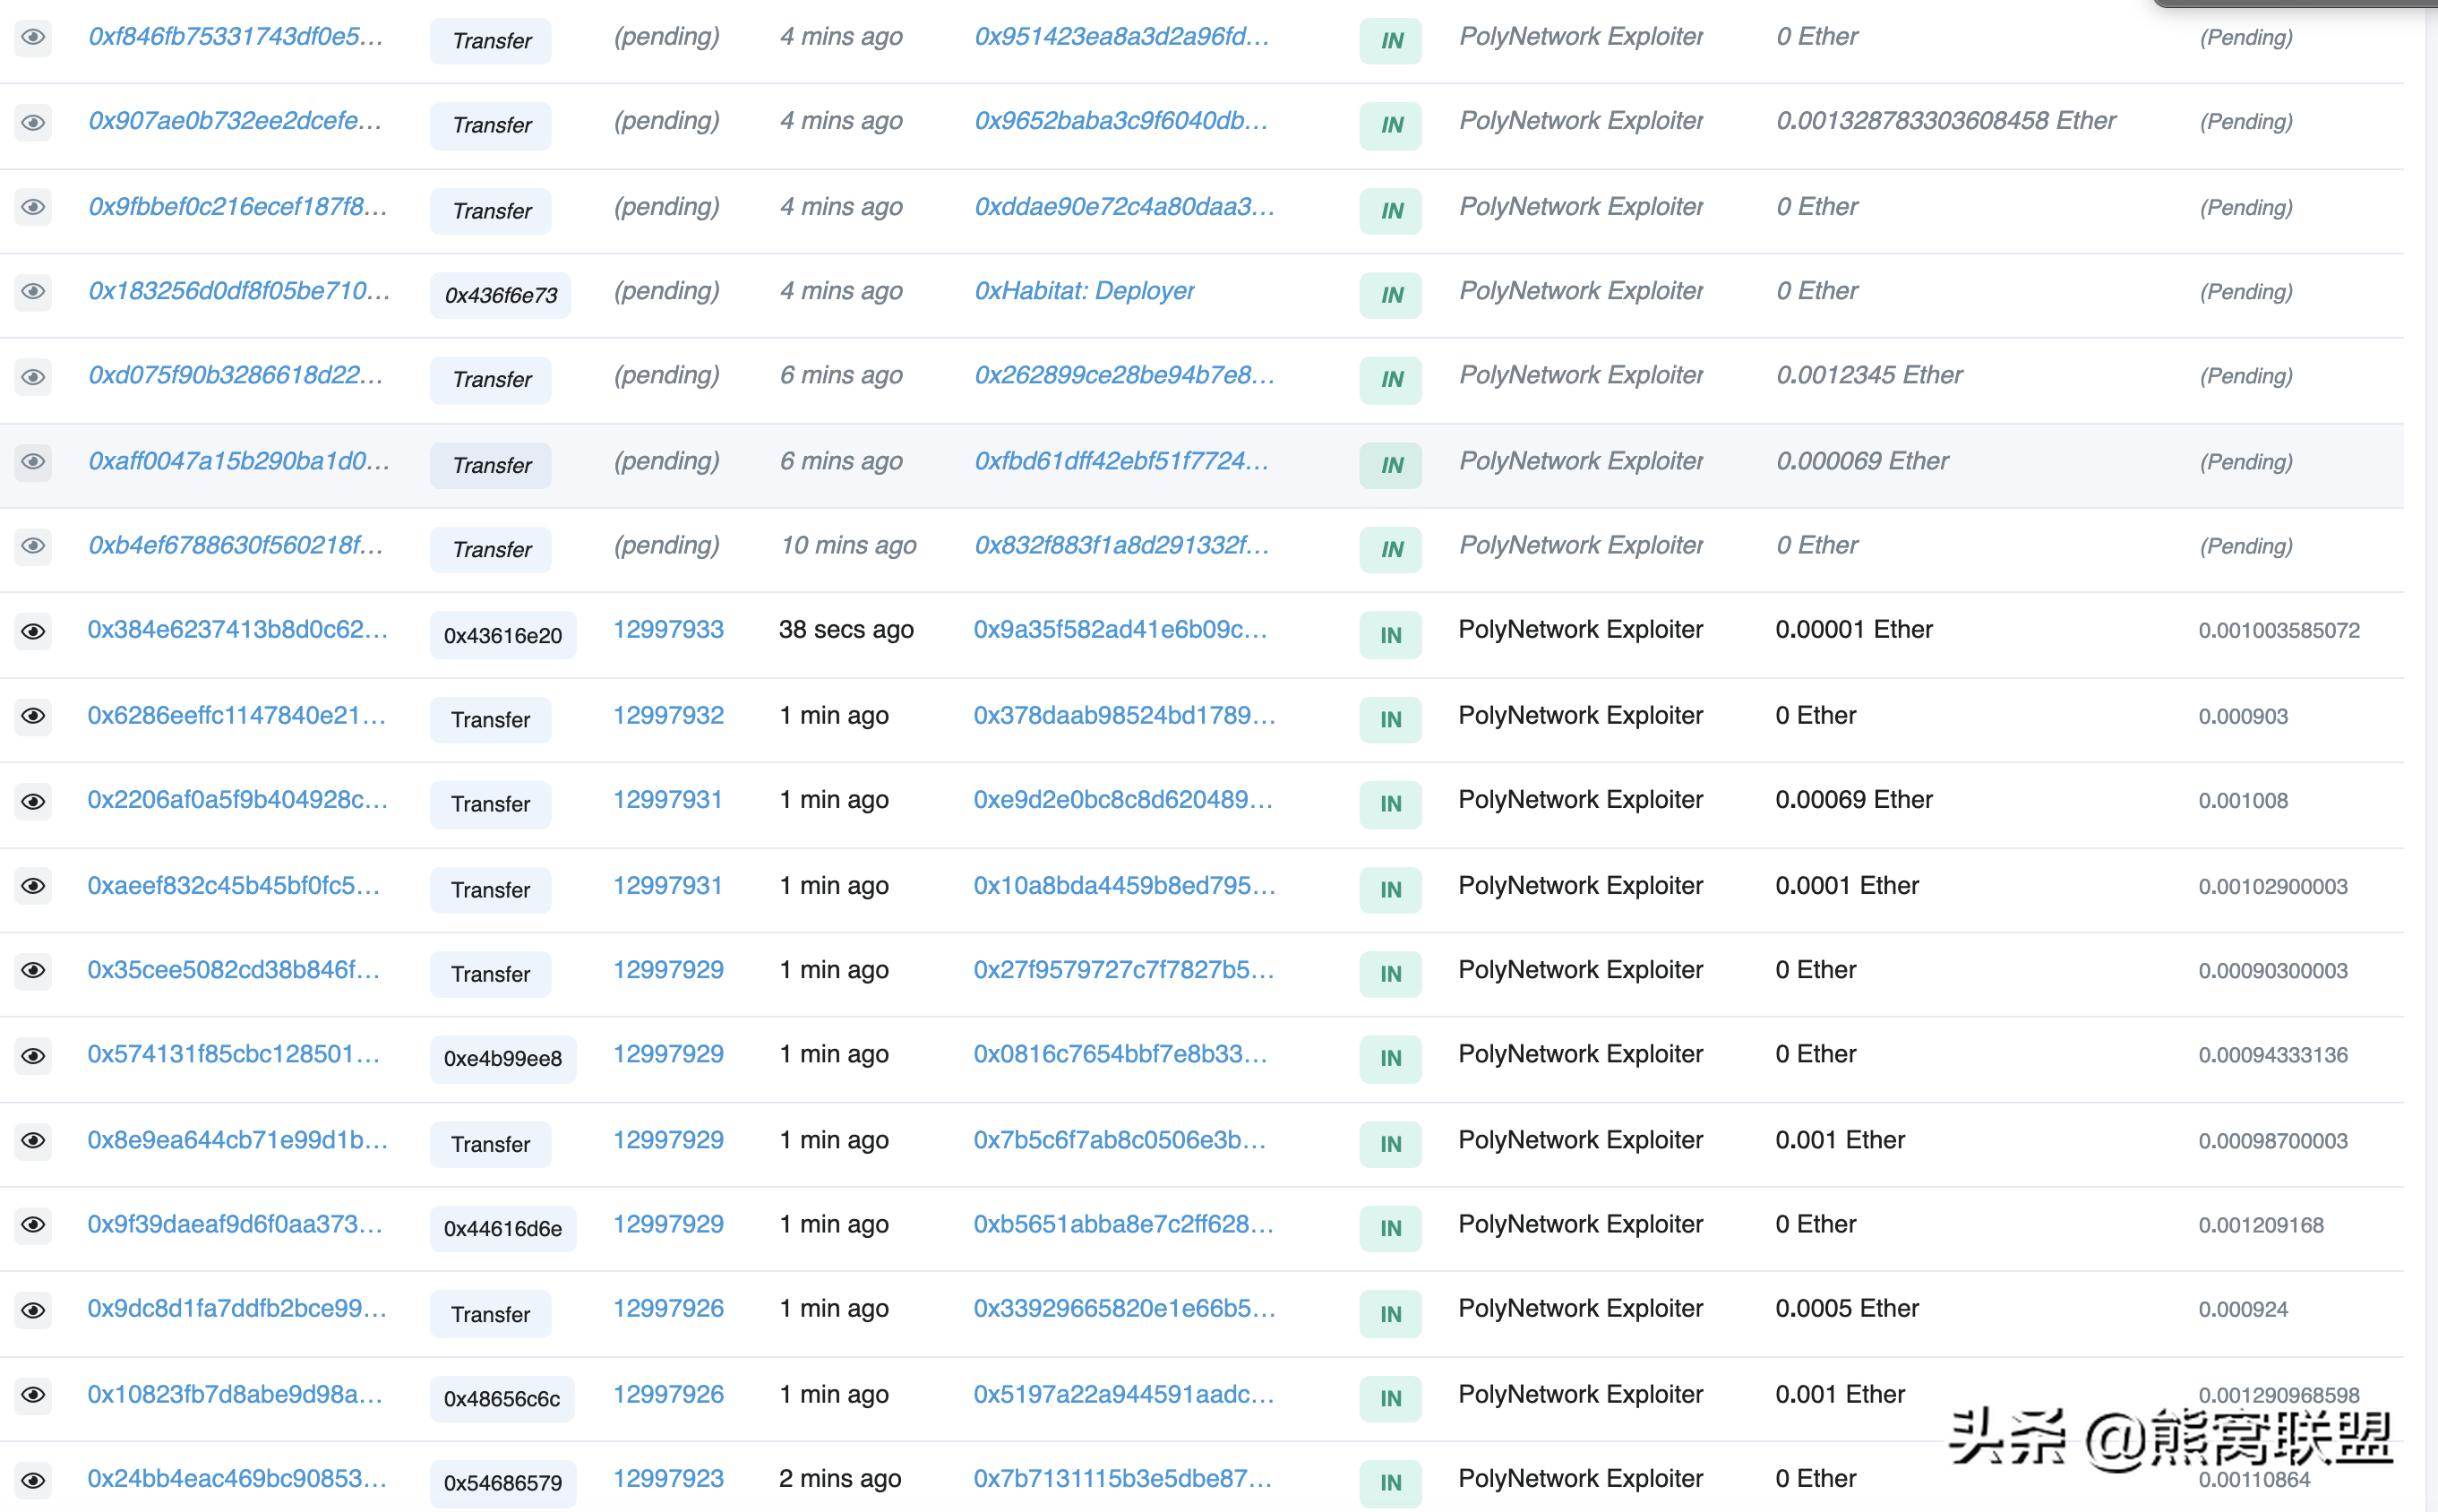This screenshot has height=1512, width=2438.
Task: Click eye icon for transaction 0x10823fb7d8abe9d98a
Action: coord(33,1395)
